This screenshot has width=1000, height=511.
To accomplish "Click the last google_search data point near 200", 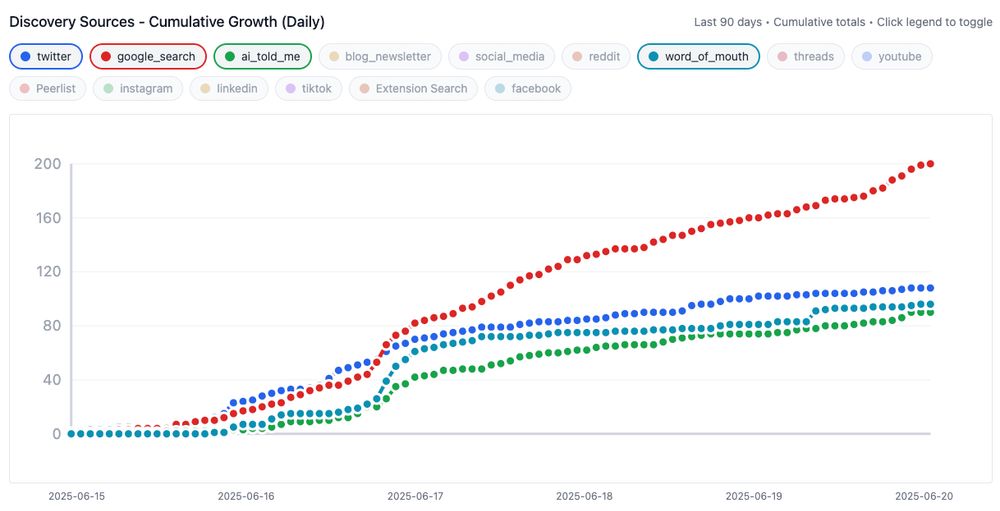I will [x=930, y=164].
